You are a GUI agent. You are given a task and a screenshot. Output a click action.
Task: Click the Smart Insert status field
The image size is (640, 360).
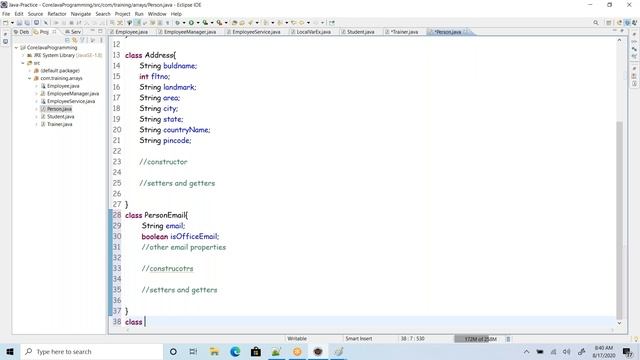tap(358, 339)
